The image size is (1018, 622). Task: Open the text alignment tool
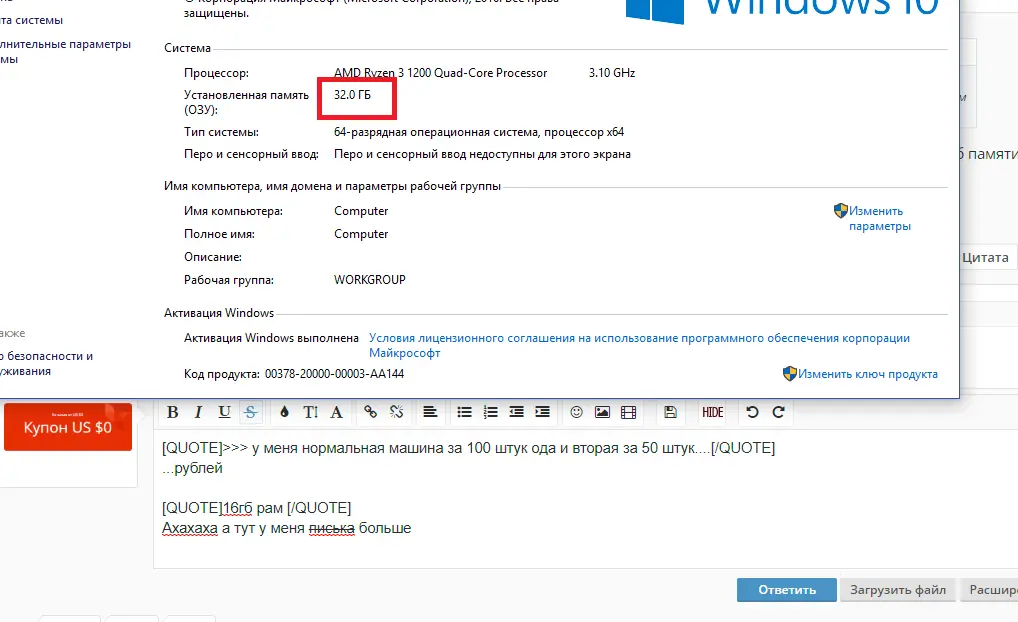(430, 412)
